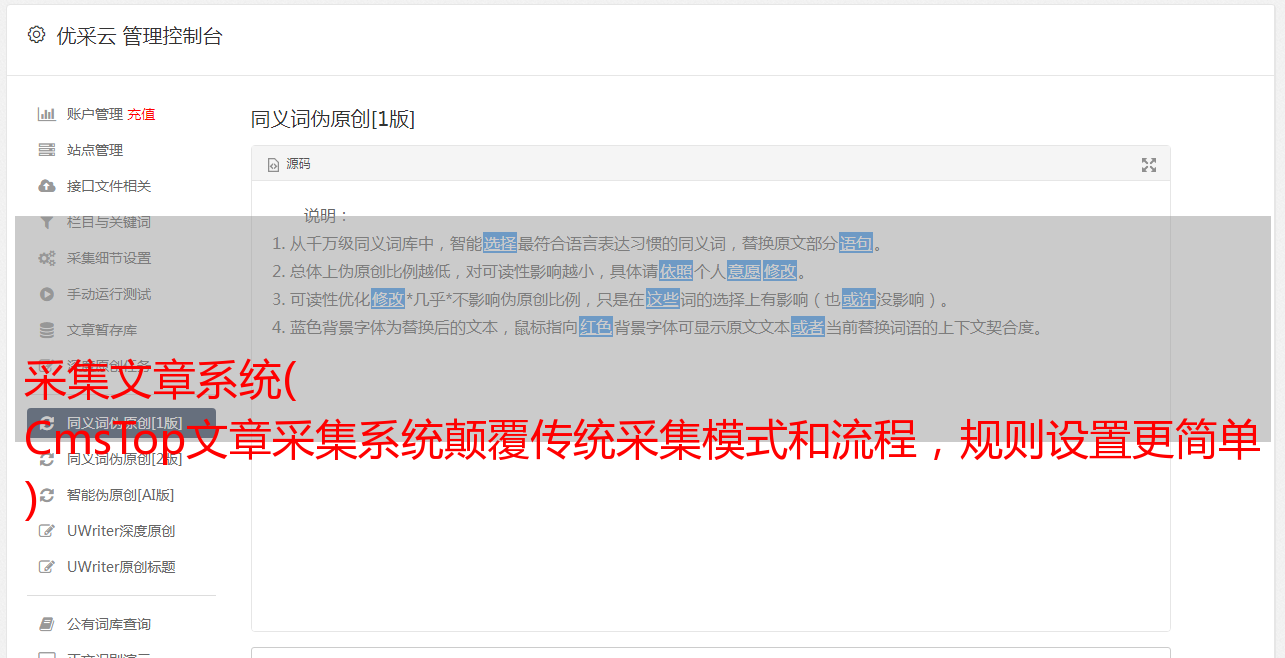Click the 采集细节设置 gears icon
The height and width of the screenshot is (658, 1285).
[x=46, y=258]
